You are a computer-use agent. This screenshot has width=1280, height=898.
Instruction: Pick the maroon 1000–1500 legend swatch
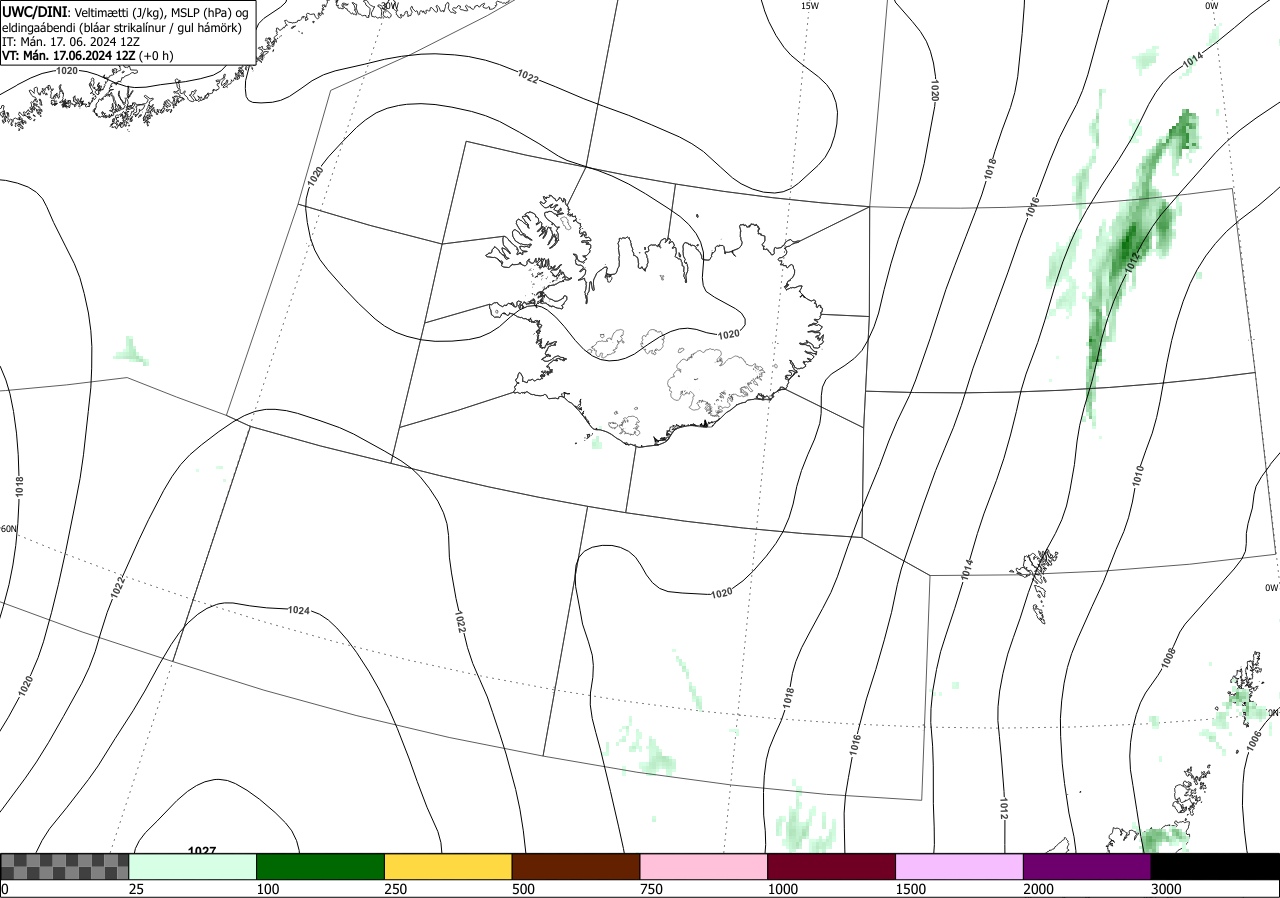click(x=832, y=866)
